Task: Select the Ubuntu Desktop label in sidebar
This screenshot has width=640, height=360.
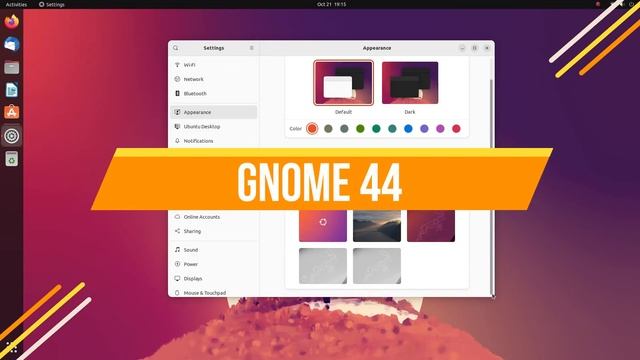Action: [202, 127]
